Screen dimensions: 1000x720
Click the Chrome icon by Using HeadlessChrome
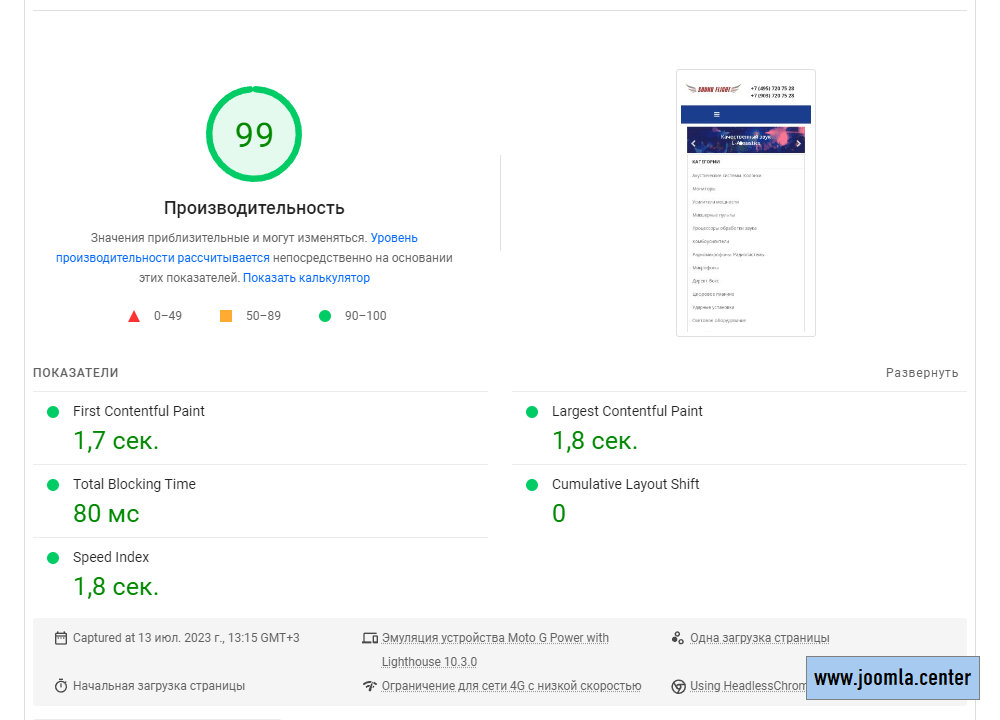click(678, 686)
